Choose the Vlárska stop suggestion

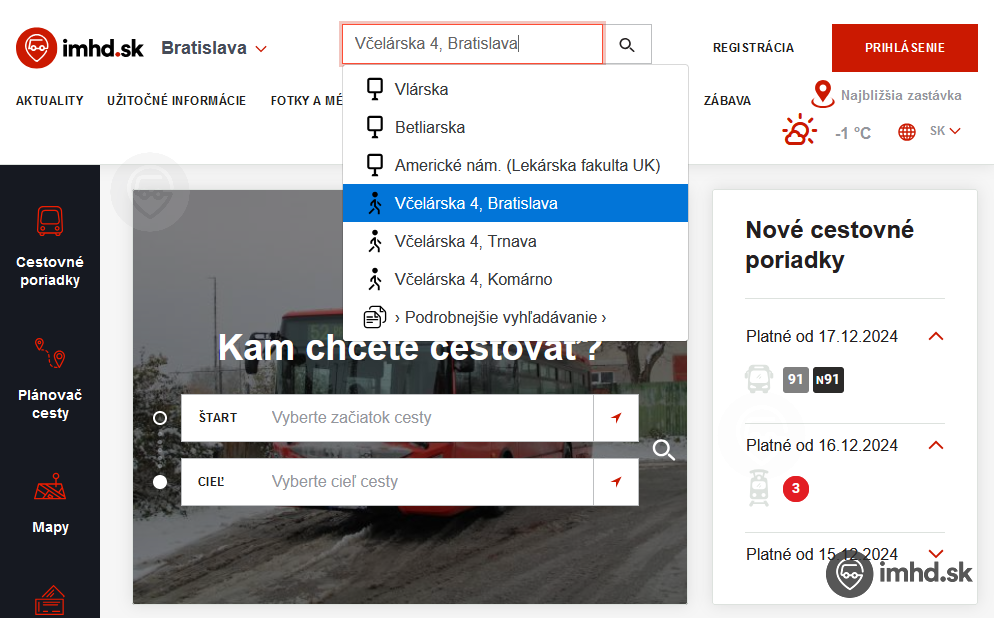(421, 89)
